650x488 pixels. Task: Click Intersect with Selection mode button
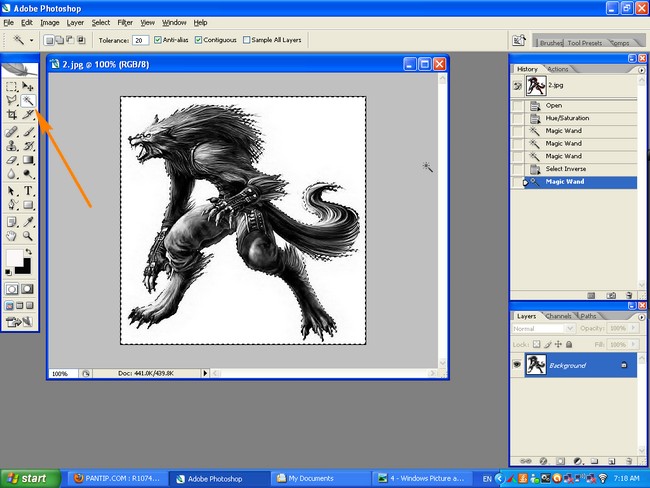tap(81, 40)
